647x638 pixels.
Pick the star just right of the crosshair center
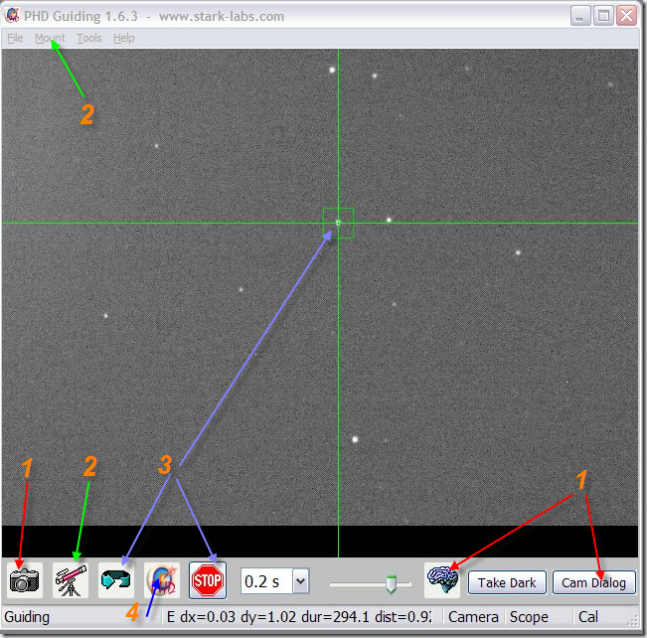pyautogui.click(x=388, y=220)
